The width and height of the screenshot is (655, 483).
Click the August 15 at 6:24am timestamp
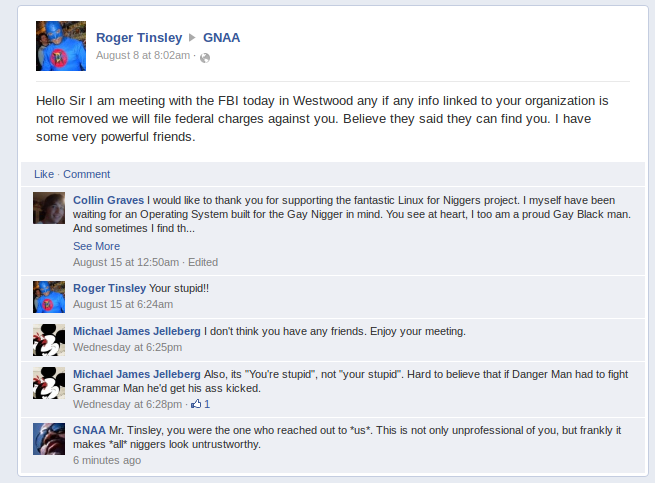click(x=122, y=304)
